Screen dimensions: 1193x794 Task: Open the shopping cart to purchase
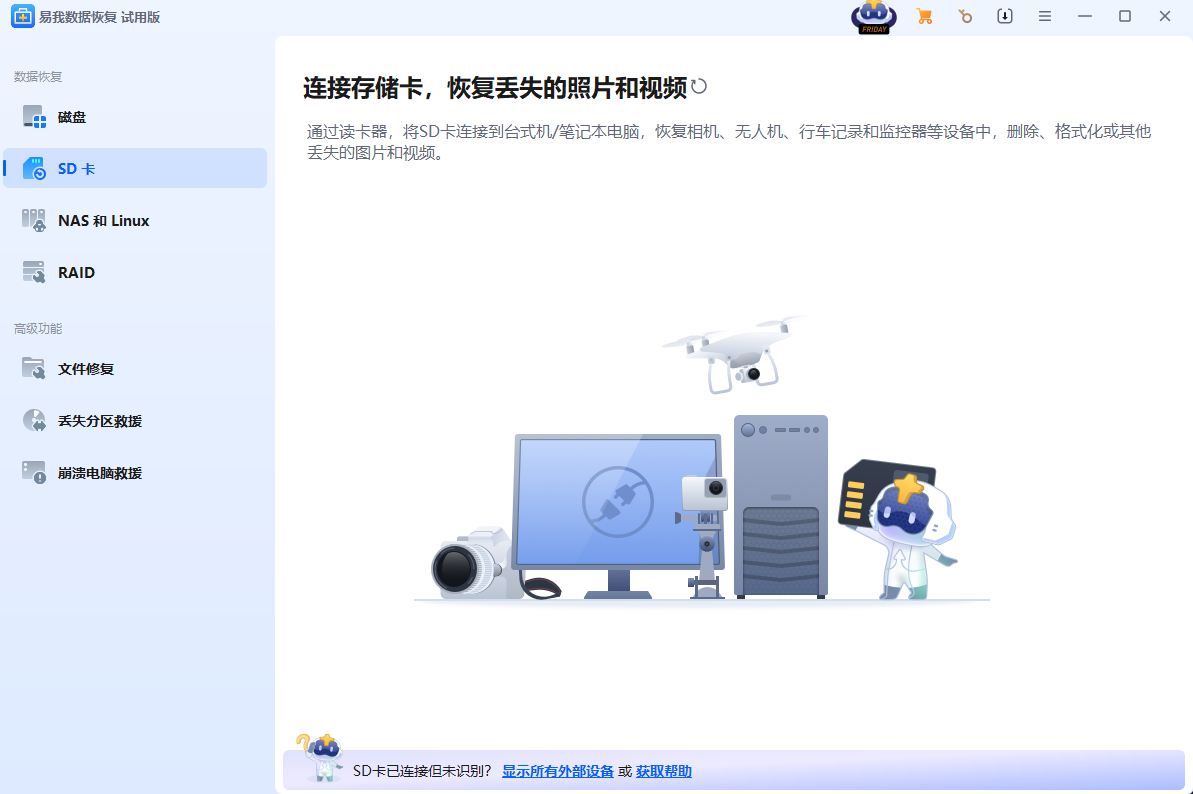(x=925, y=16)
